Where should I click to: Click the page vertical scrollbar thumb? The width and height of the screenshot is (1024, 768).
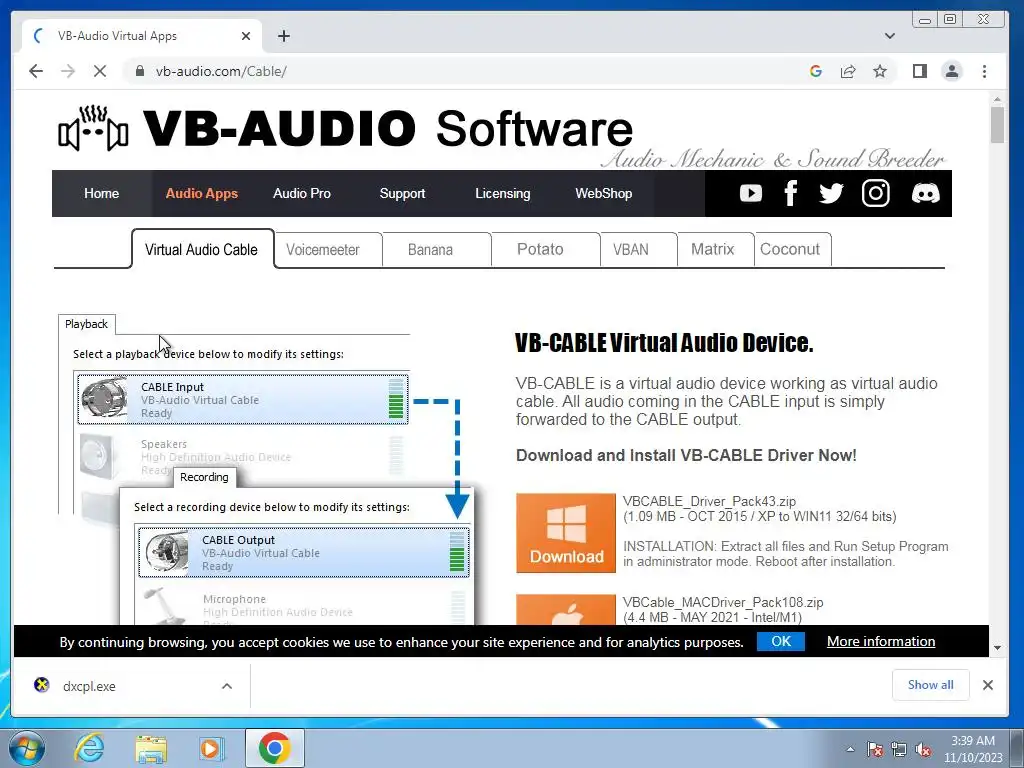point(997,125)
